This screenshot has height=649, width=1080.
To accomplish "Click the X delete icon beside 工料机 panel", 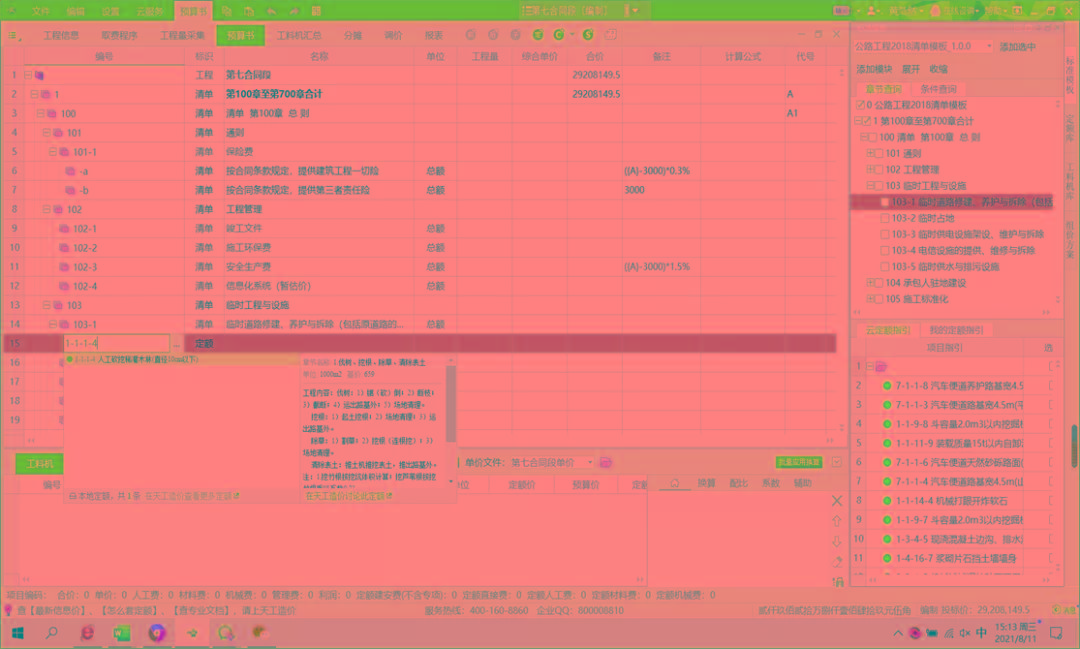I will 837,501.
